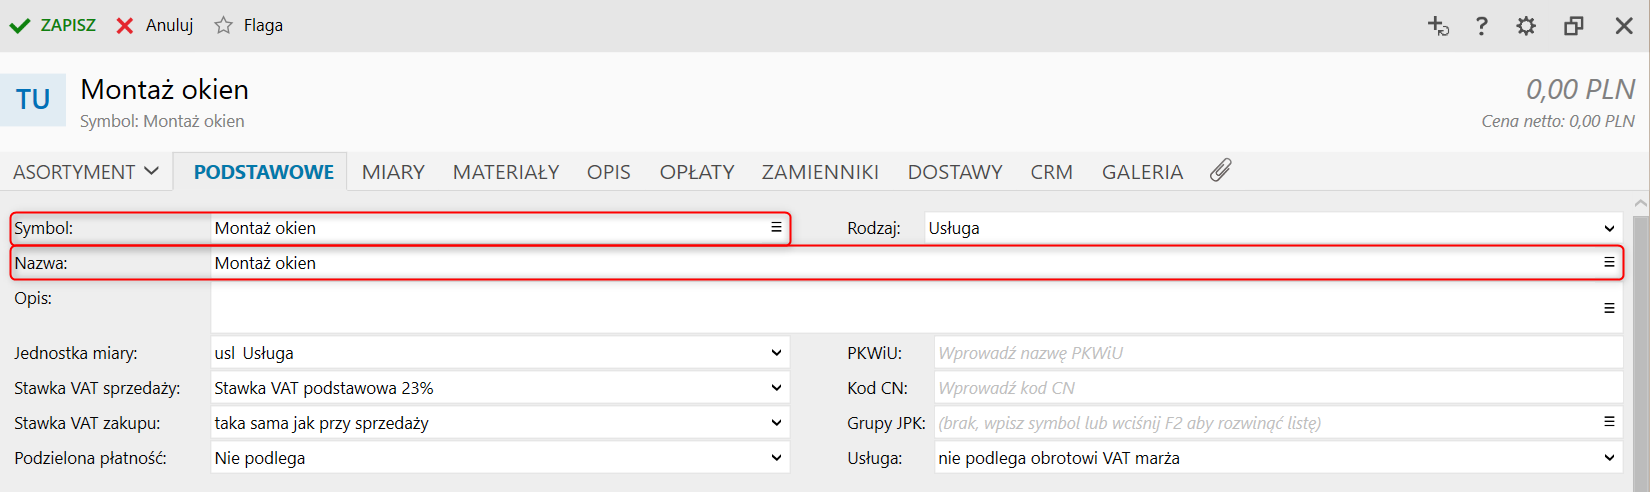Expand the ASORTYMENT menu
This screenshot has height=492, width=1650.
coord(86,172)
